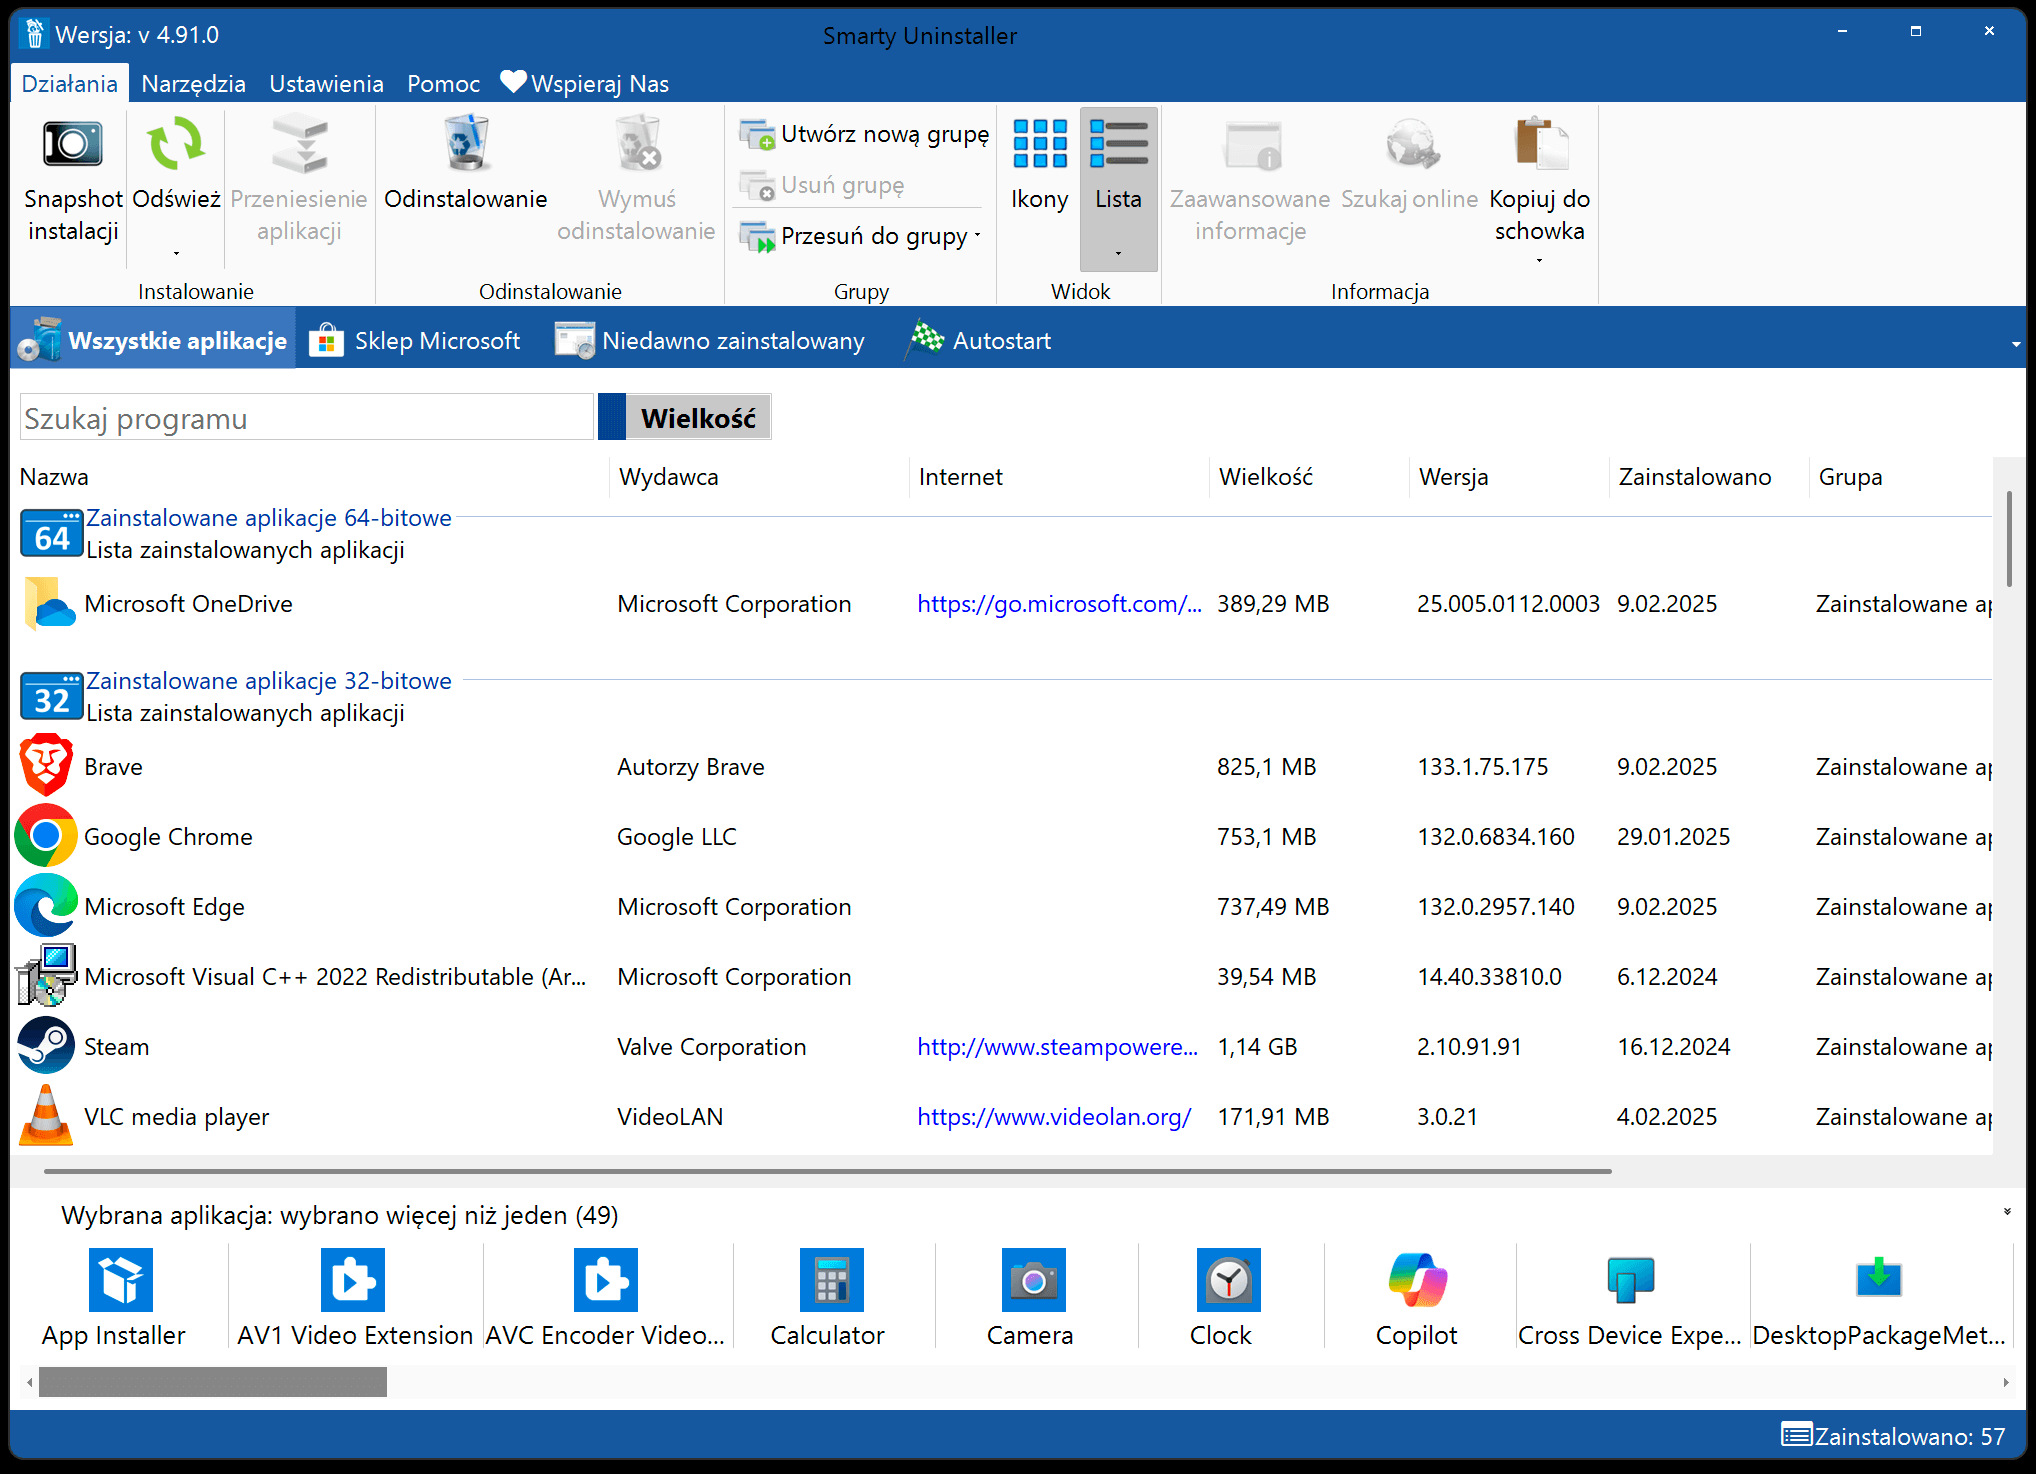Screen dimensions: 2036x1474
Task: Select Google LLC publisher cell
Action: click(676, 837)
